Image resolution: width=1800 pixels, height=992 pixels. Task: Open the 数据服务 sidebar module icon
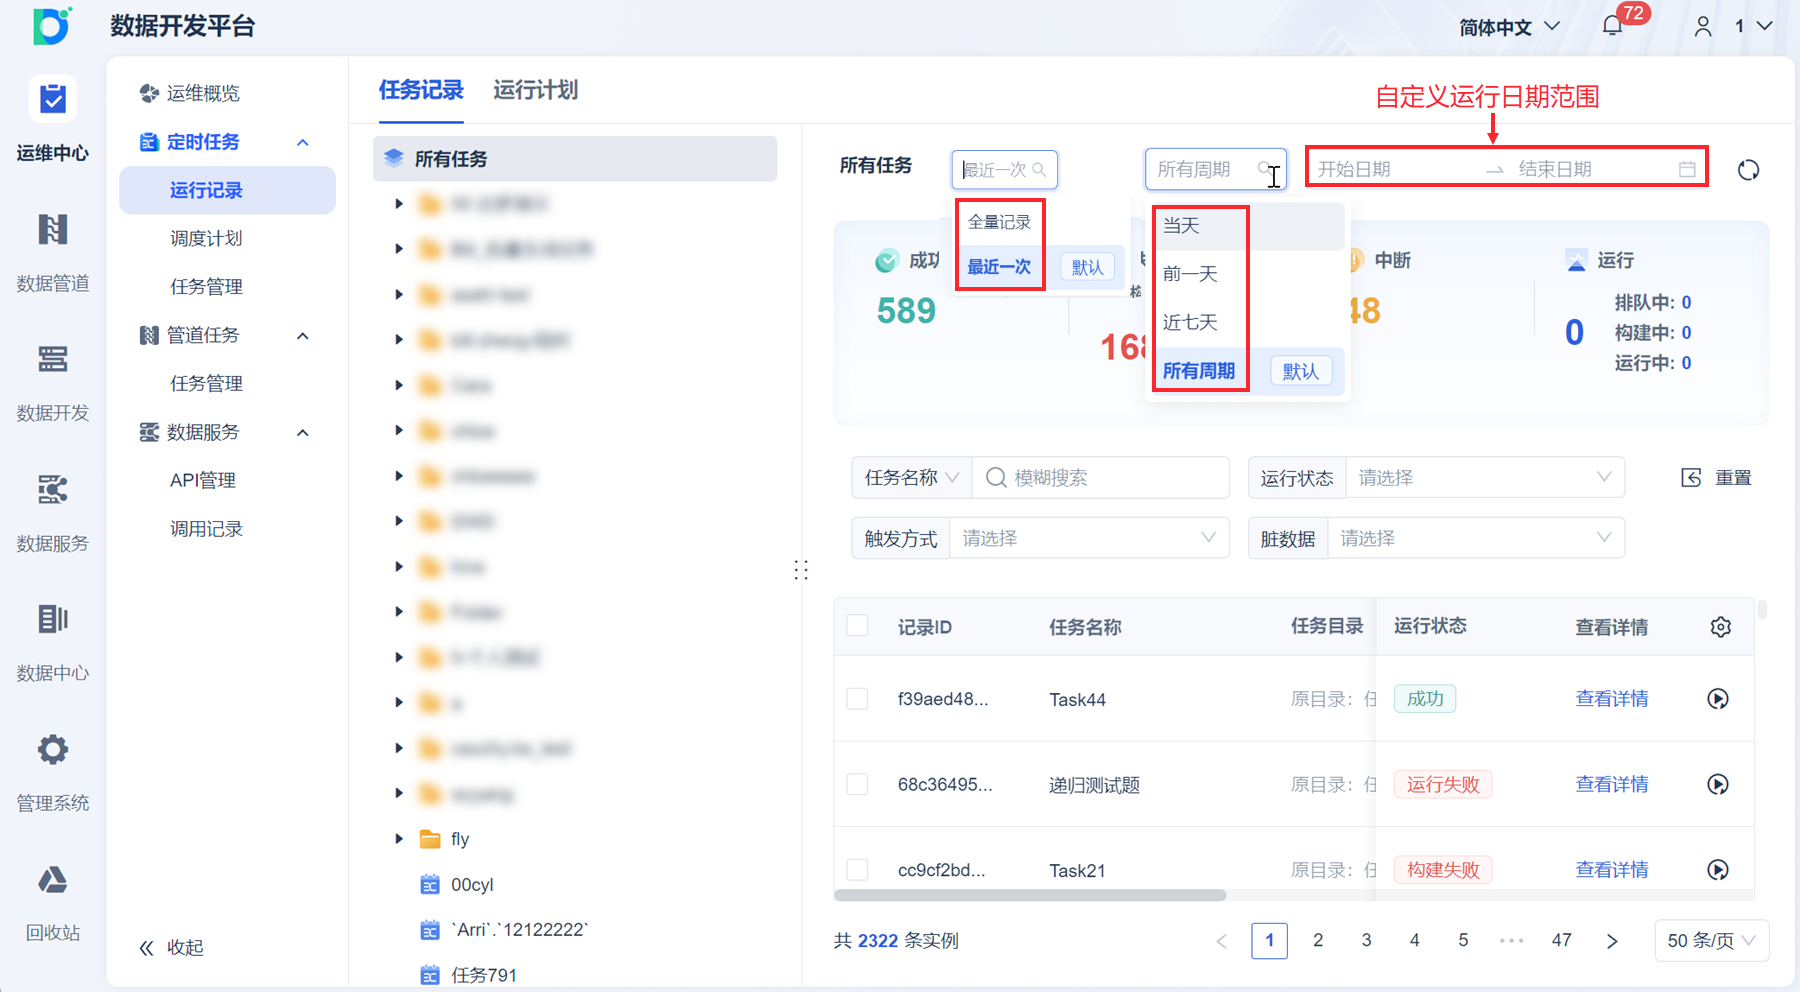pos(52,490)
